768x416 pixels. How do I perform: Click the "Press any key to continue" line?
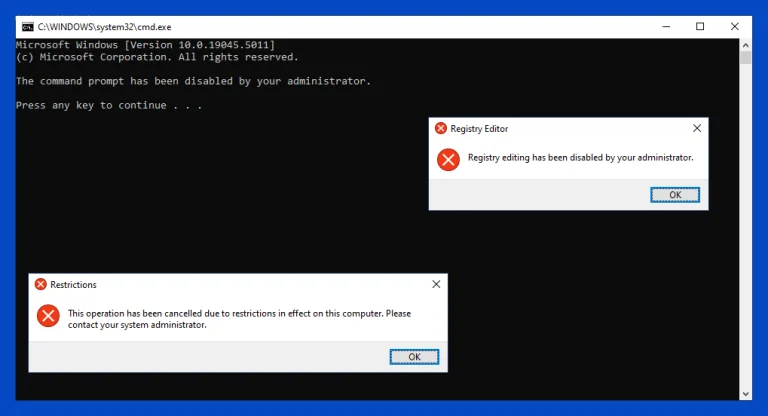[108, 105]
